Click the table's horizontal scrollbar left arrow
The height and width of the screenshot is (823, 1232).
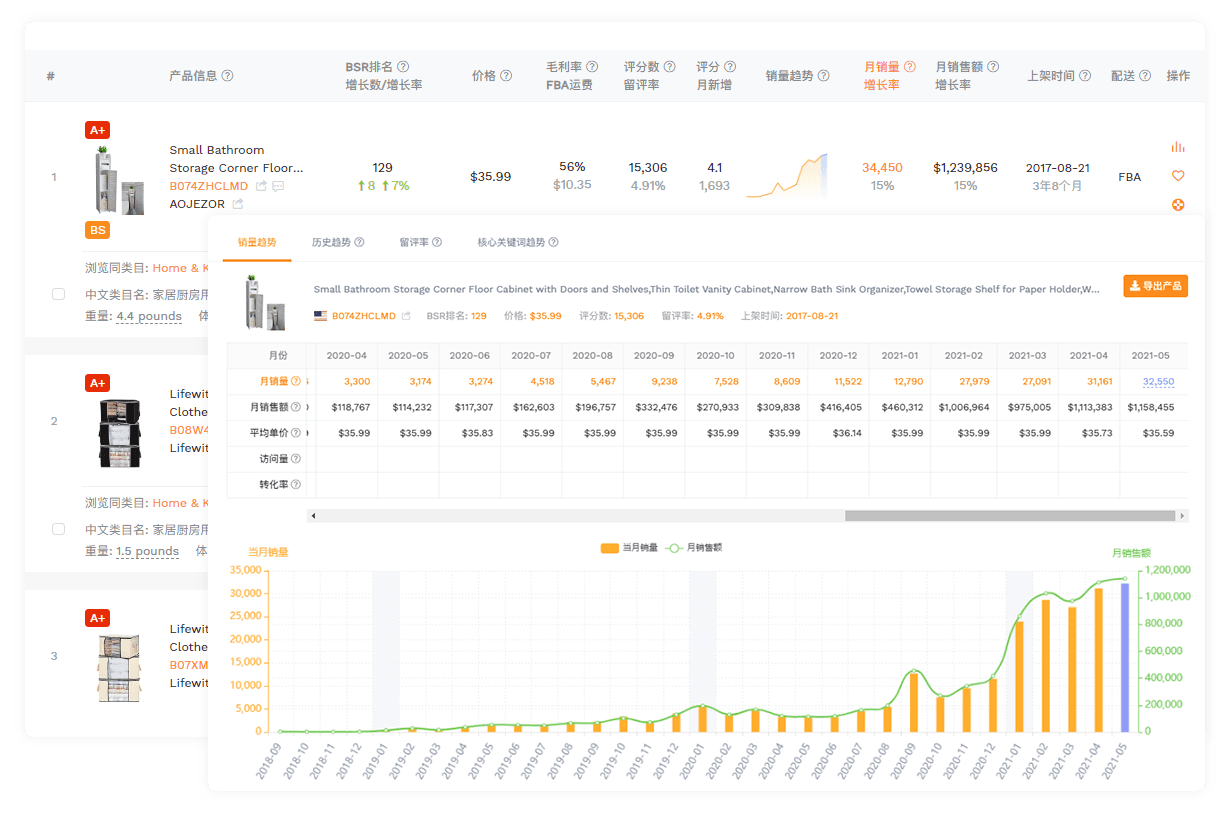314,516
